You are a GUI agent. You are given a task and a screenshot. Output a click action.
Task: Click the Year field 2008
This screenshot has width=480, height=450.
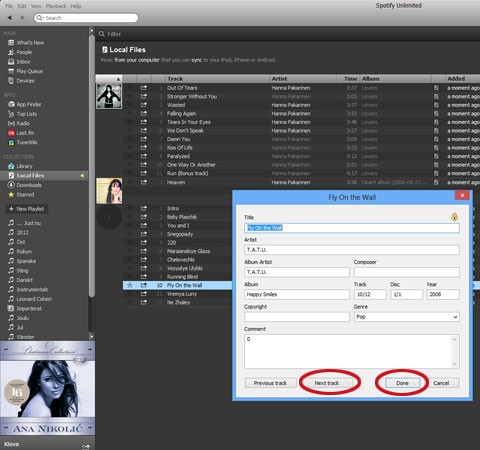[x=443, y=294]
